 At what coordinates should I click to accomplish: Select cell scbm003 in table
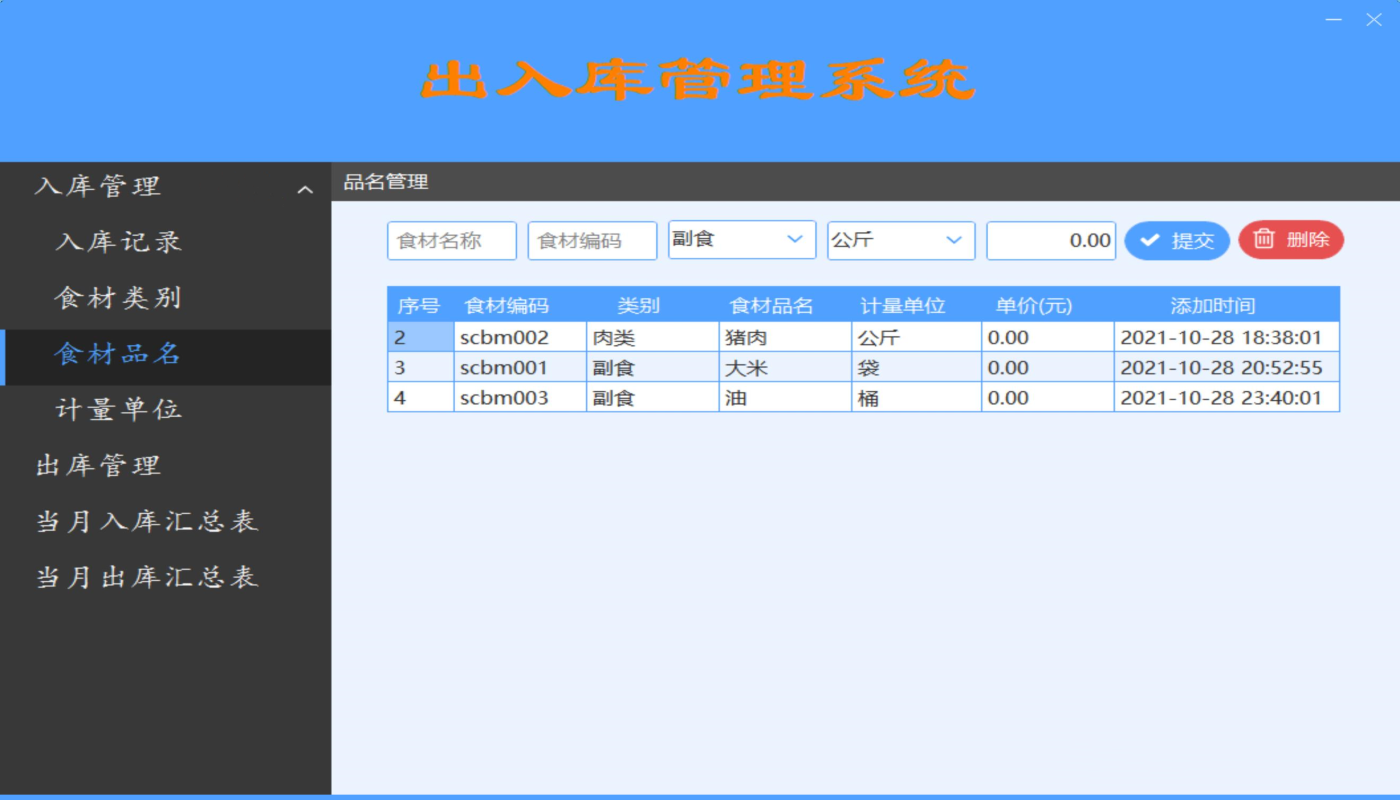pos(520,397)
